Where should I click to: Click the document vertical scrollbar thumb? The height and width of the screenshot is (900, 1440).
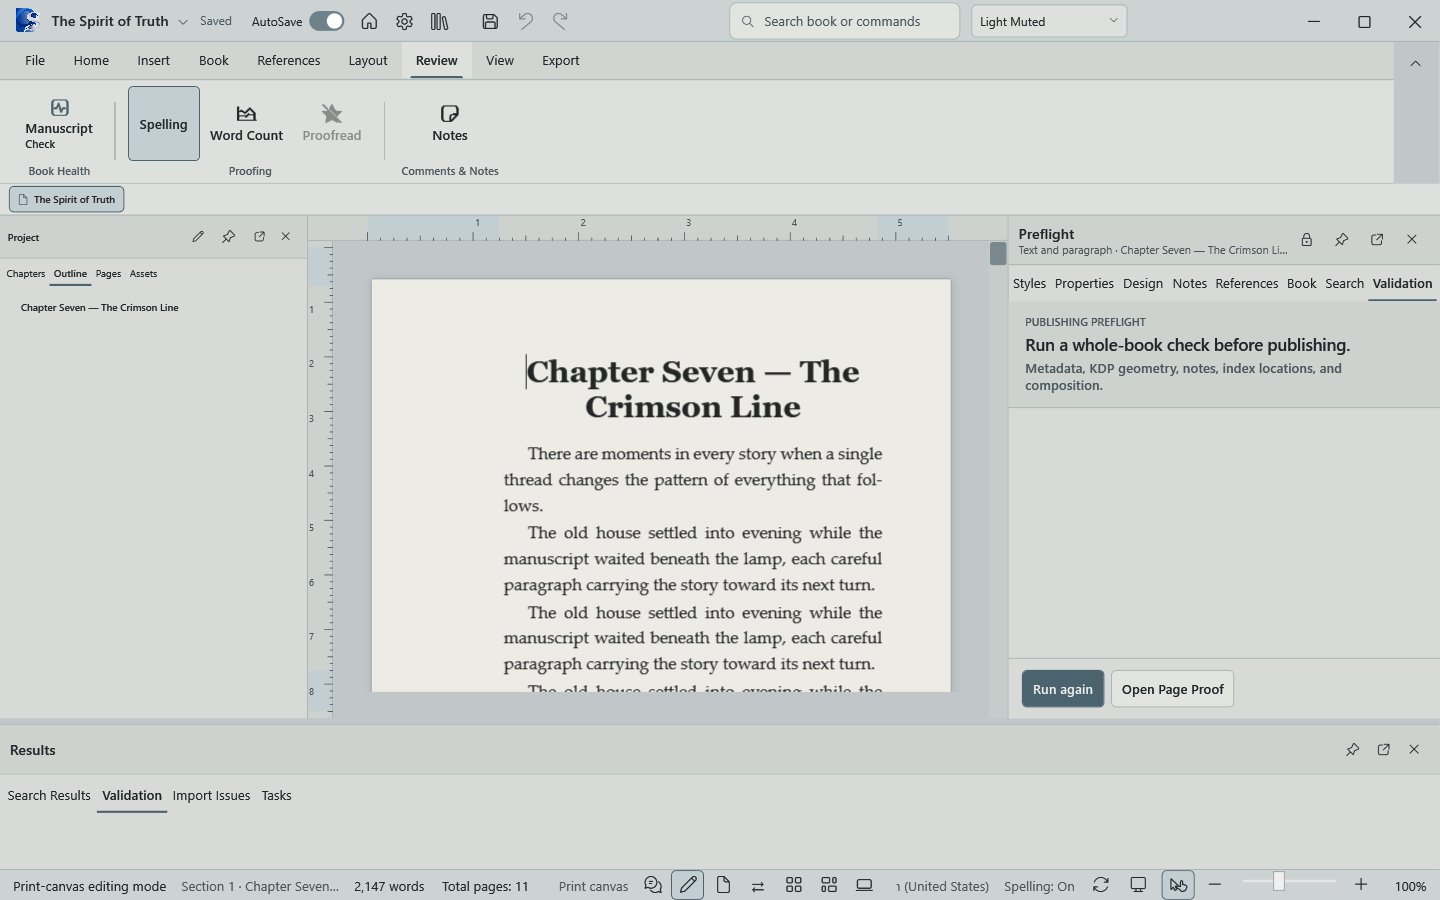(x=998, y=254)
